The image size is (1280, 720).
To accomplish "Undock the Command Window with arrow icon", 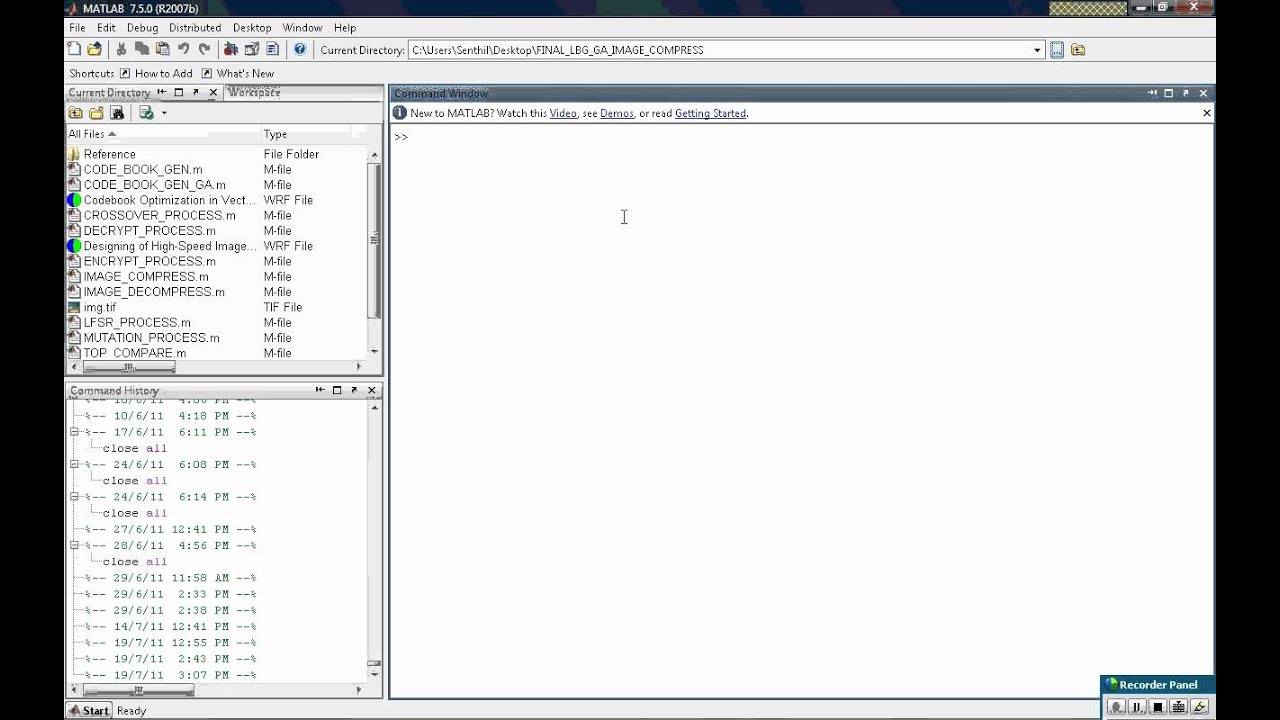I will pyautogui.click(x=1185, y=93).
